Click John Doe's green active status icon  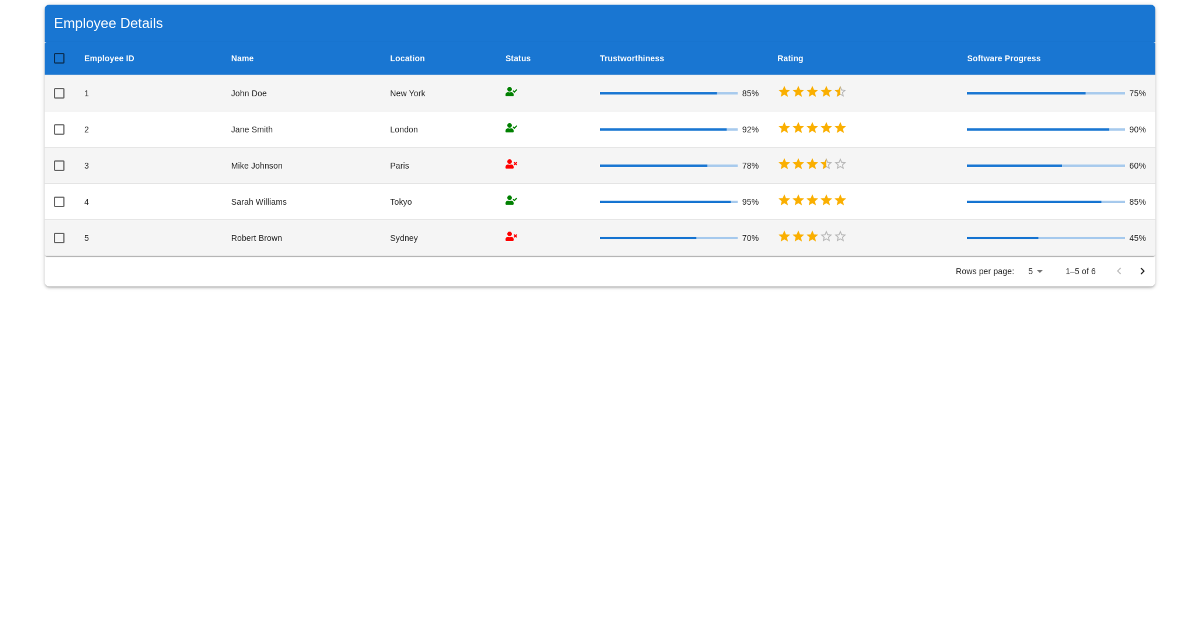click(511, 92)
